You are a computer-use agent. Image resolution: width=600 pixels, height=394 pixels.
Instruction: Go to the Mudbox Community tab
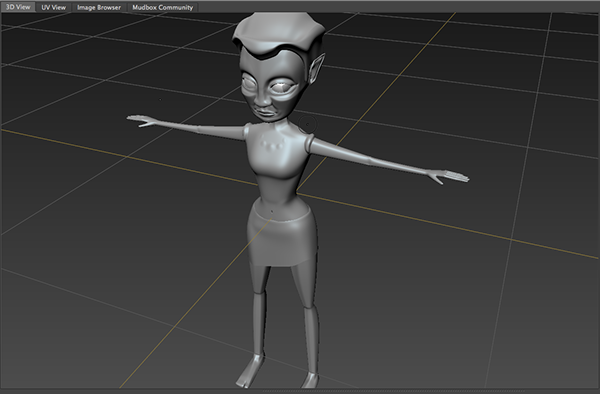(x=163, y=7)
